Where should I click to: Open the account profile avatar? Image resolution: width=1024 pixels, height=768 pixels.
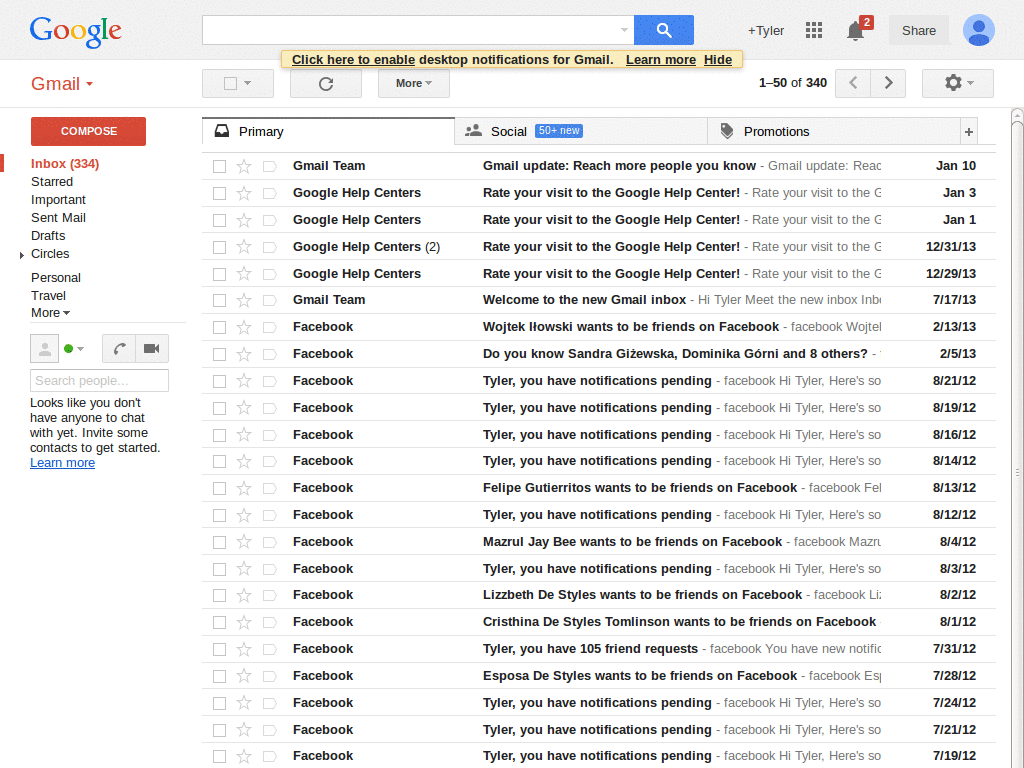tap(978, 30)
